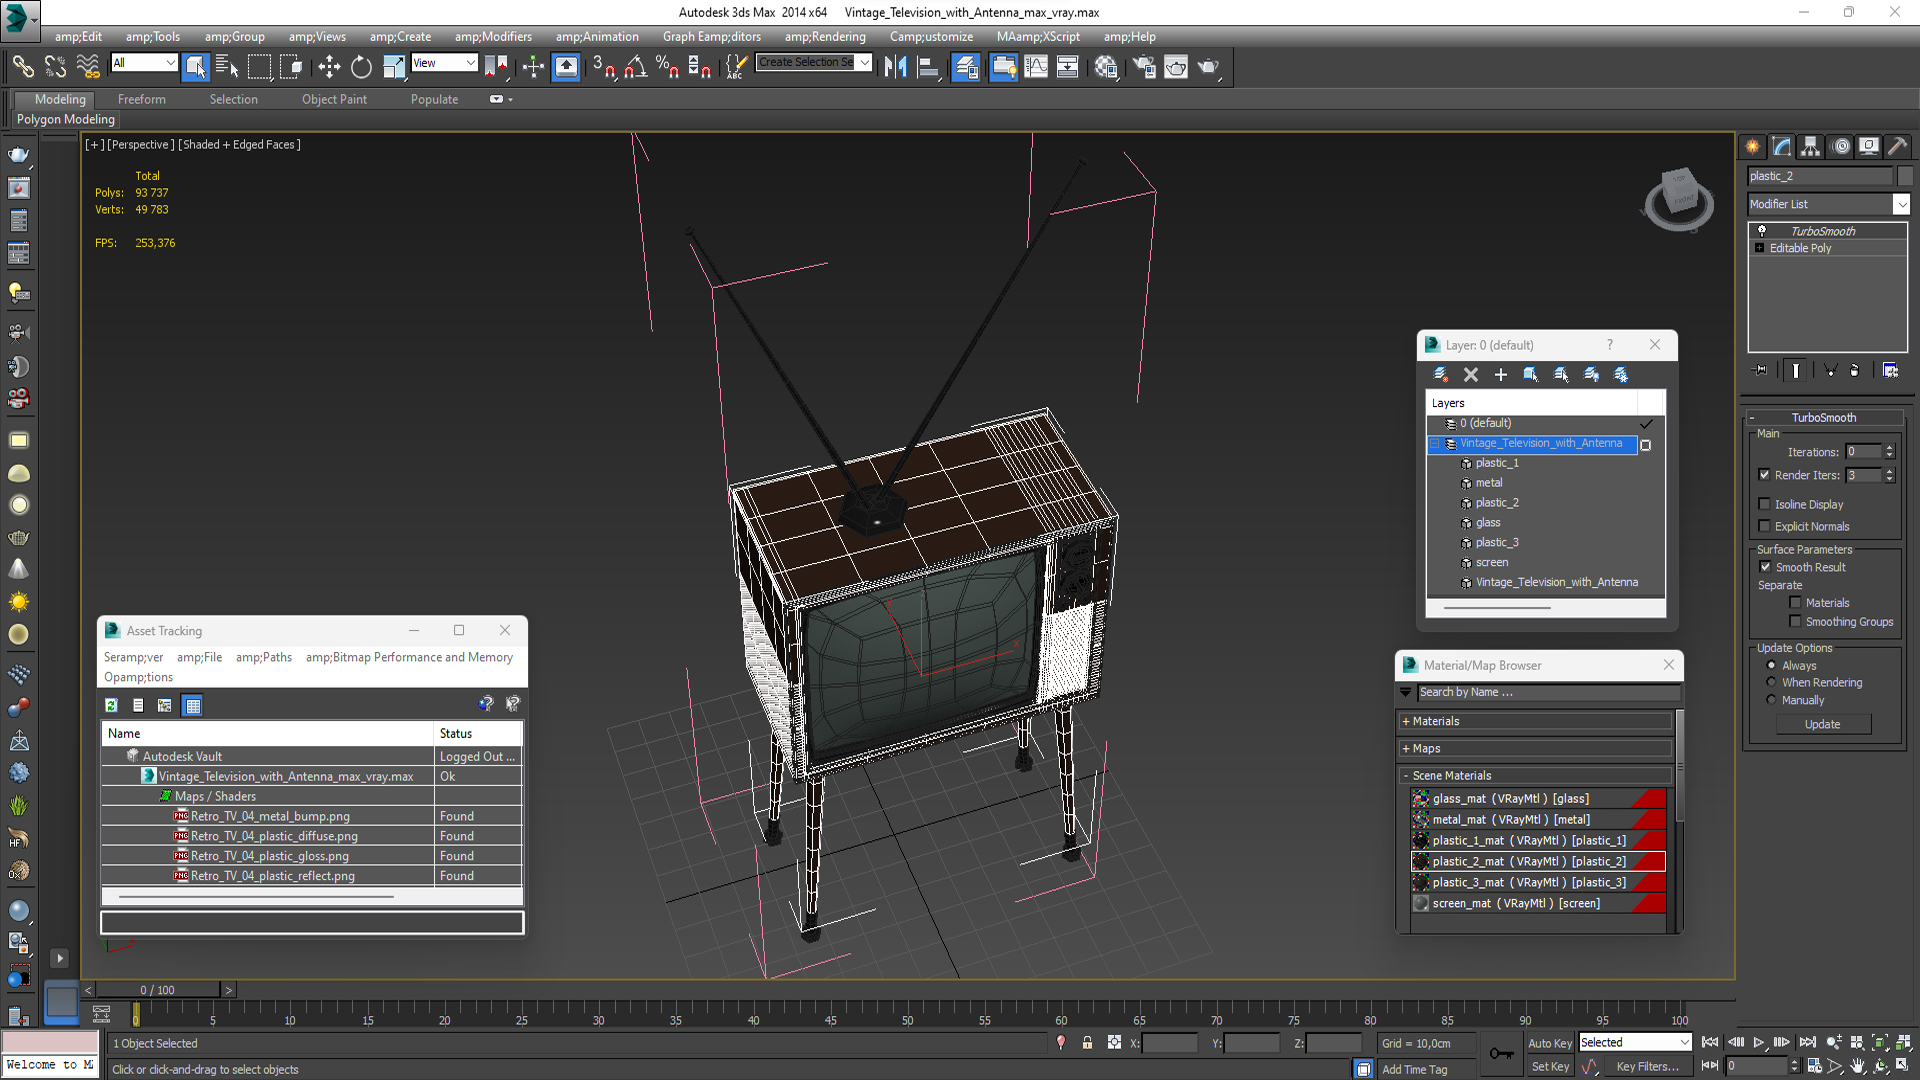Select the Manually update option
The image size is (1920, 1080).
pos(1771,700)
